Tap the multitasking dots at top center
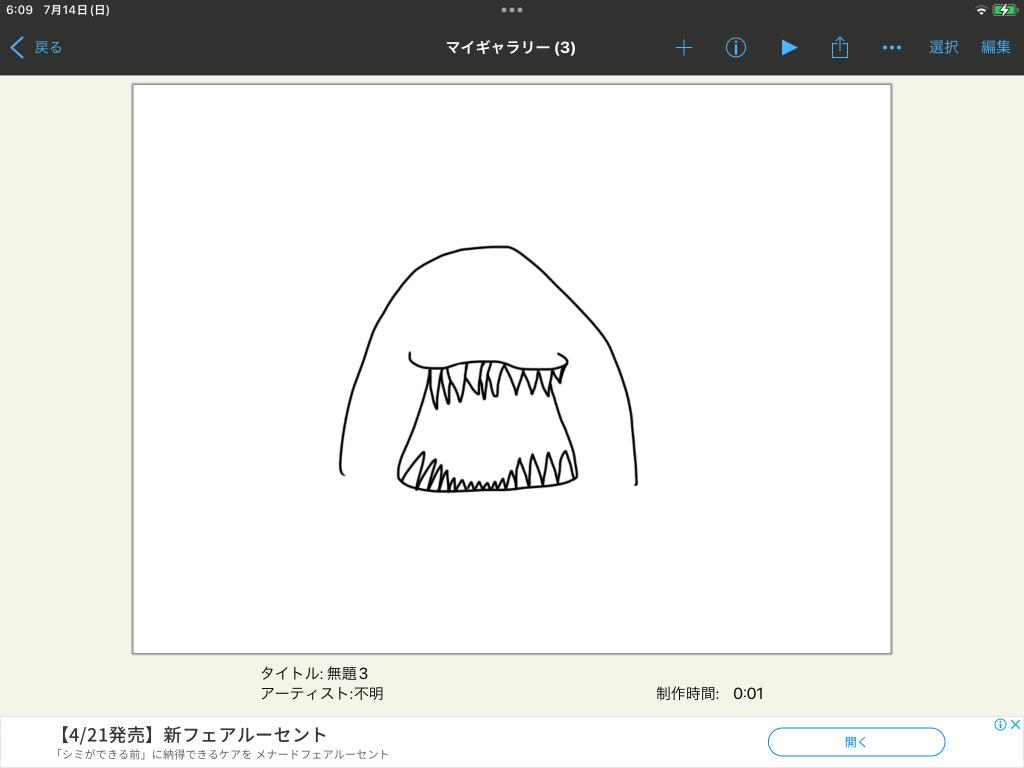 [511, 10]
